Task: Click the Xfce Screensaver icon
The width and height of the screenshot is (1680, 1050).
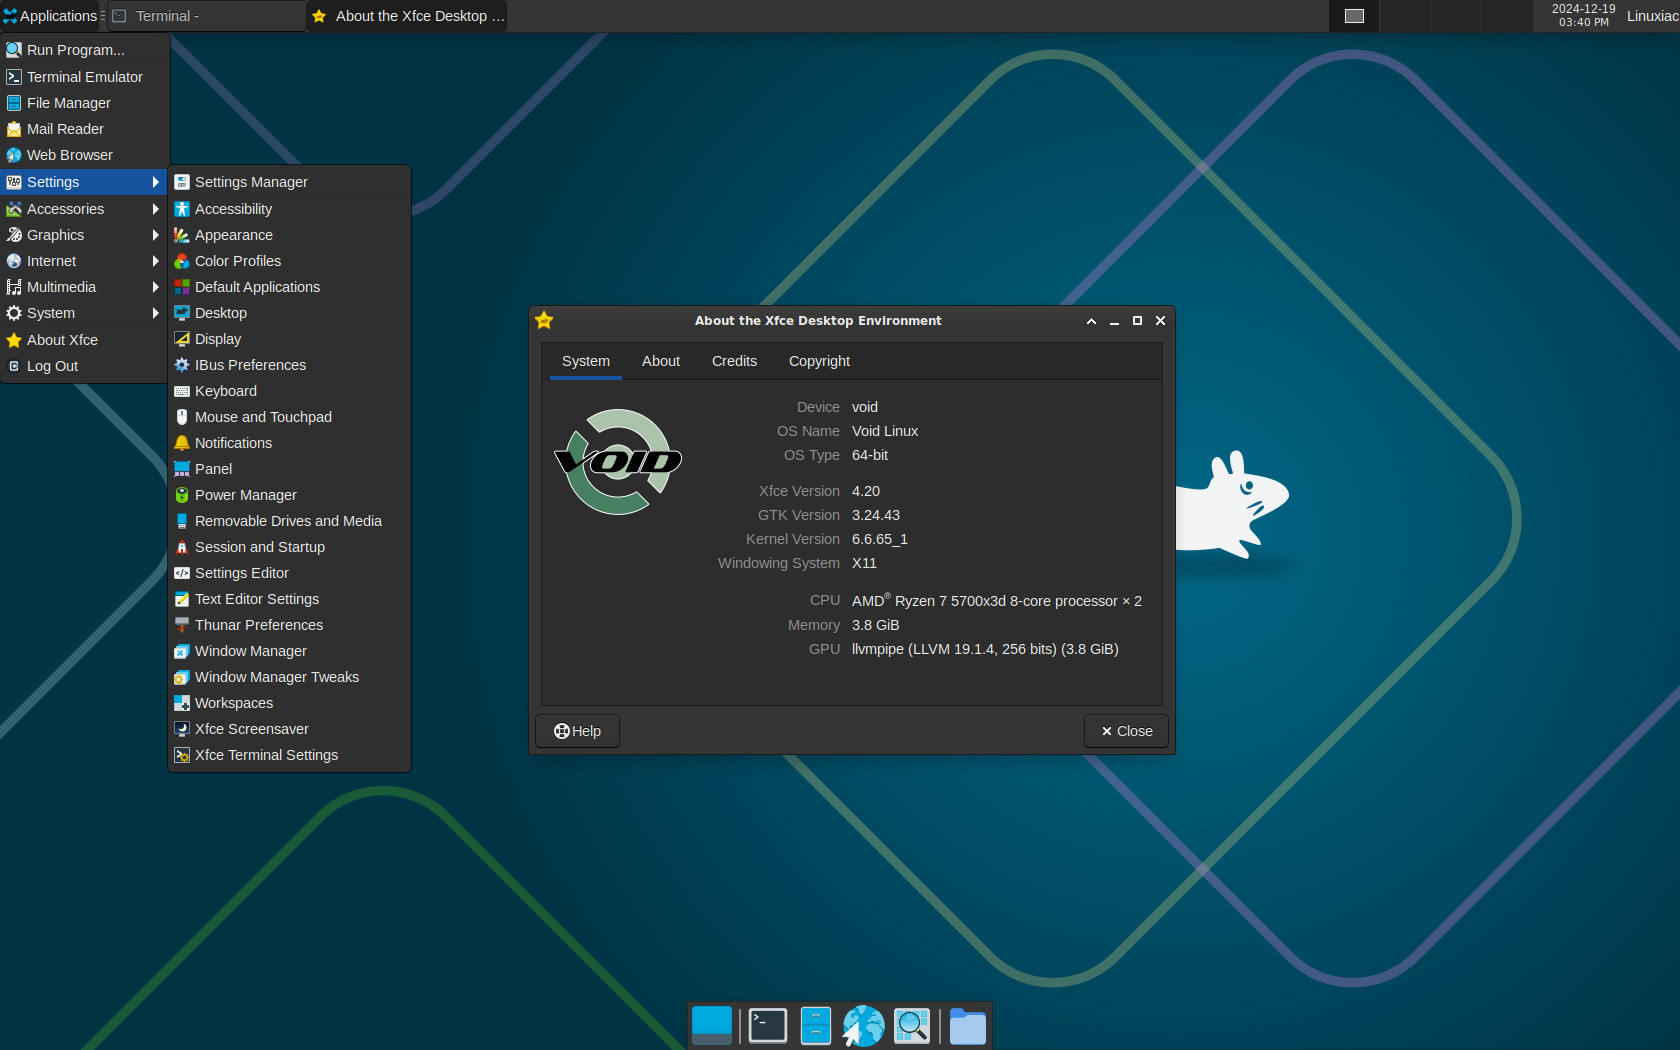Action: click(182, 729)
